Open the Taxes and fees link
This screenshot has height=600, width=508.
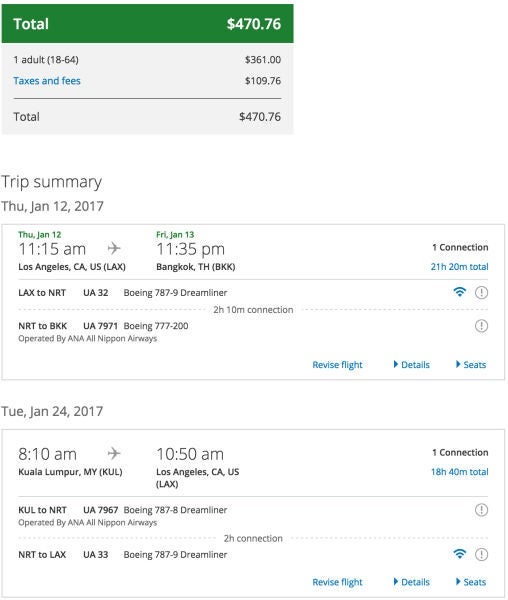[47, 81]
